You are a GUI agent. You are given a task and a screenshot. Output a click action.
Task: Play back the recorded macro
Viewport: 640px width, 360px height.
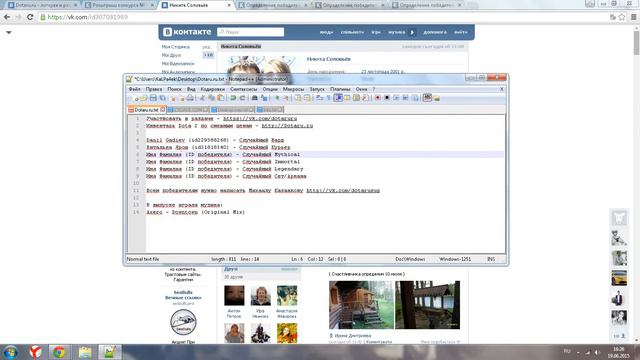[x=396, y=98]
